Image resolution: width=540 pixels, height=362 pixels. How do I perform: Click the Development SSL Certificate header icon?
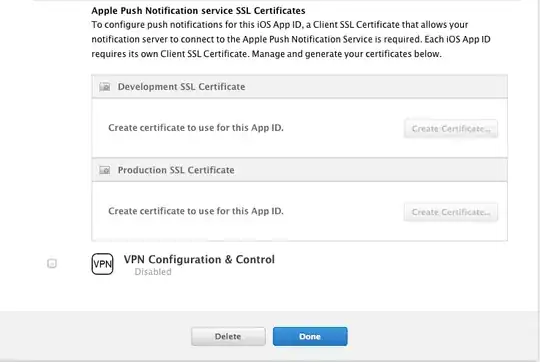tap(105, 87)
